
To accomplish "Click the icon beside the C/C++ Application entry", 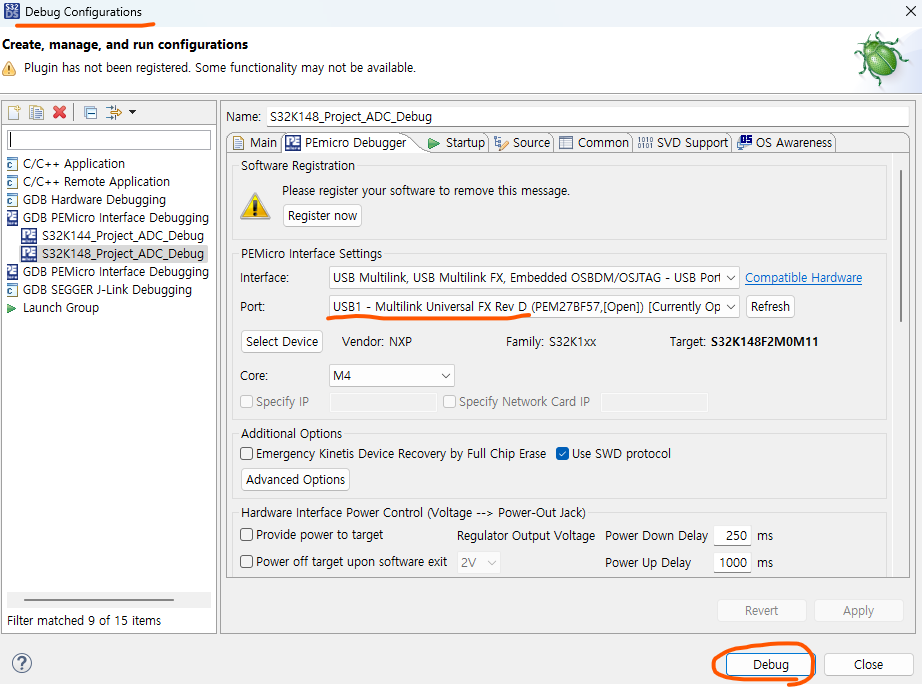I will (12, 164).
